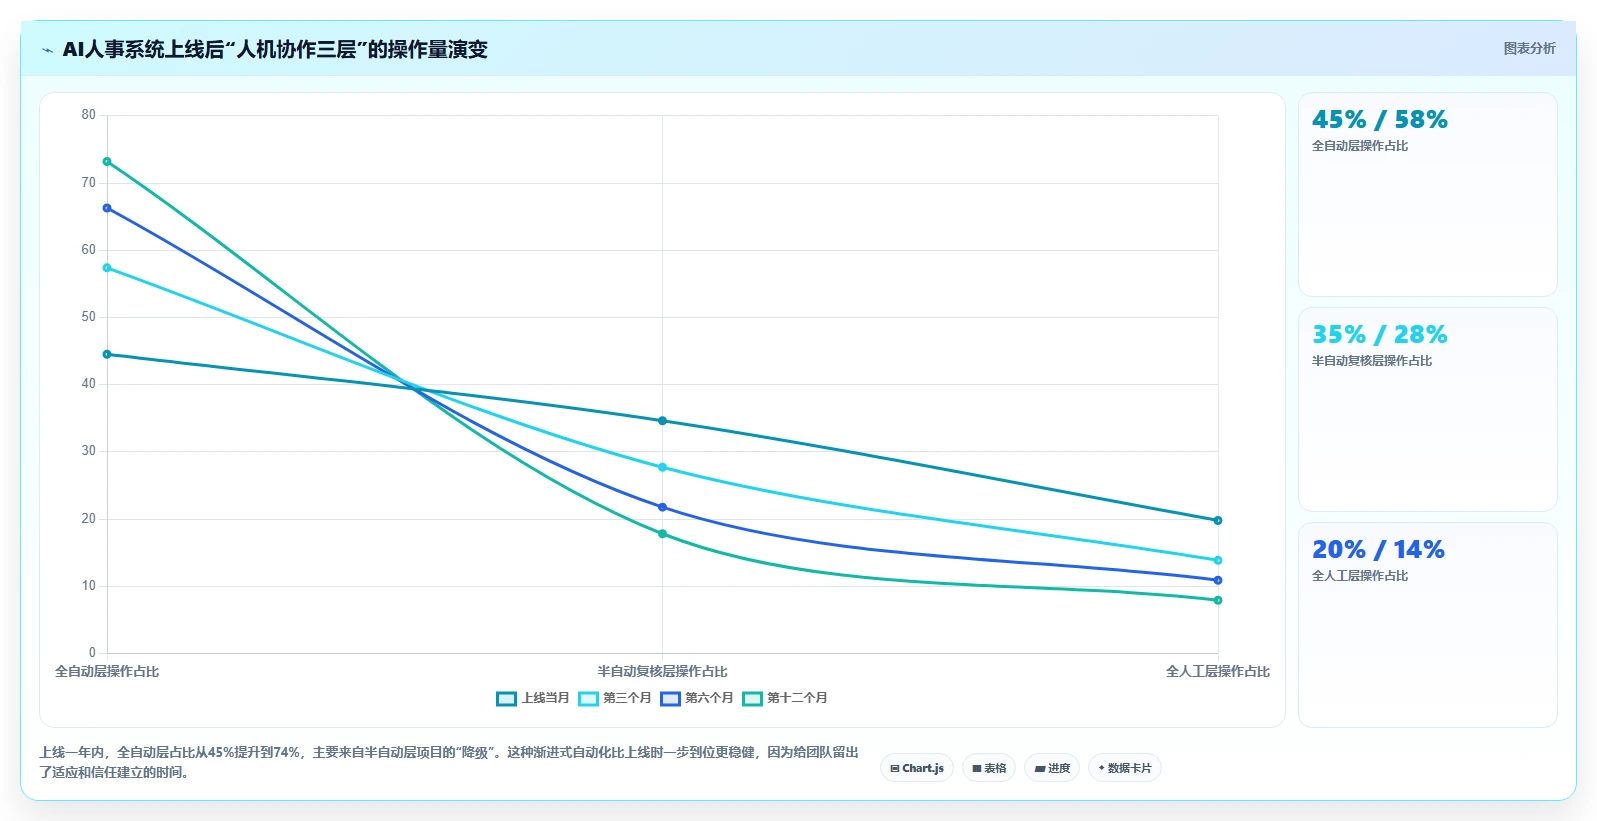Click the 第十二个月 point at 全自动层操作占比

[x=107, y=162]
